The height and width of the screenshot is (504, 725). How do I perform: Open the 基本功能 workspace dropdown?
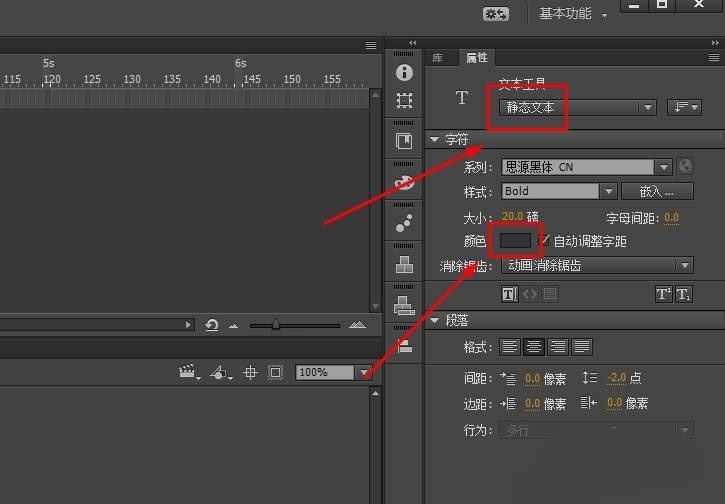point(572,14)
